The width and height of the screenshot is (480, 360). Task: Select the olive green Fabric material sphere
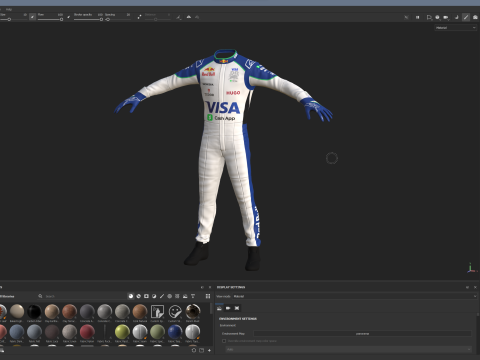click(157, 332)
